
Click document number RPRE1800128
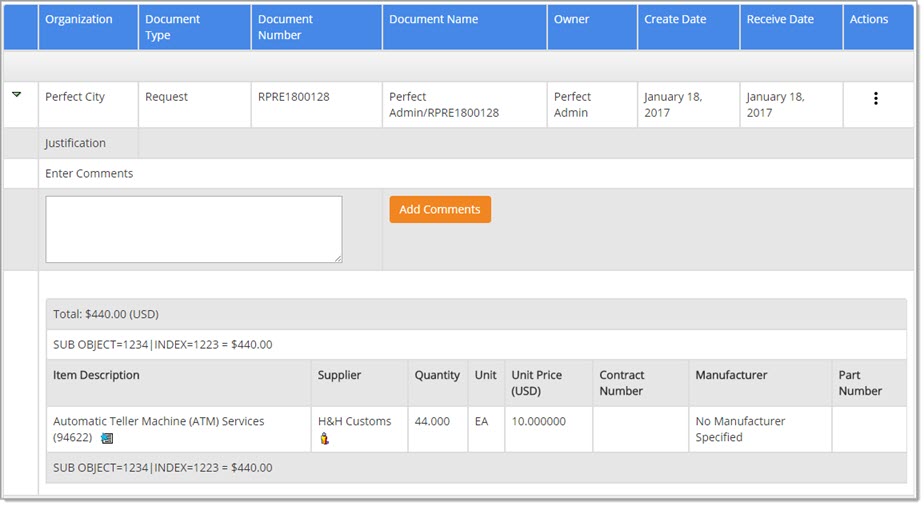[293, 97]
